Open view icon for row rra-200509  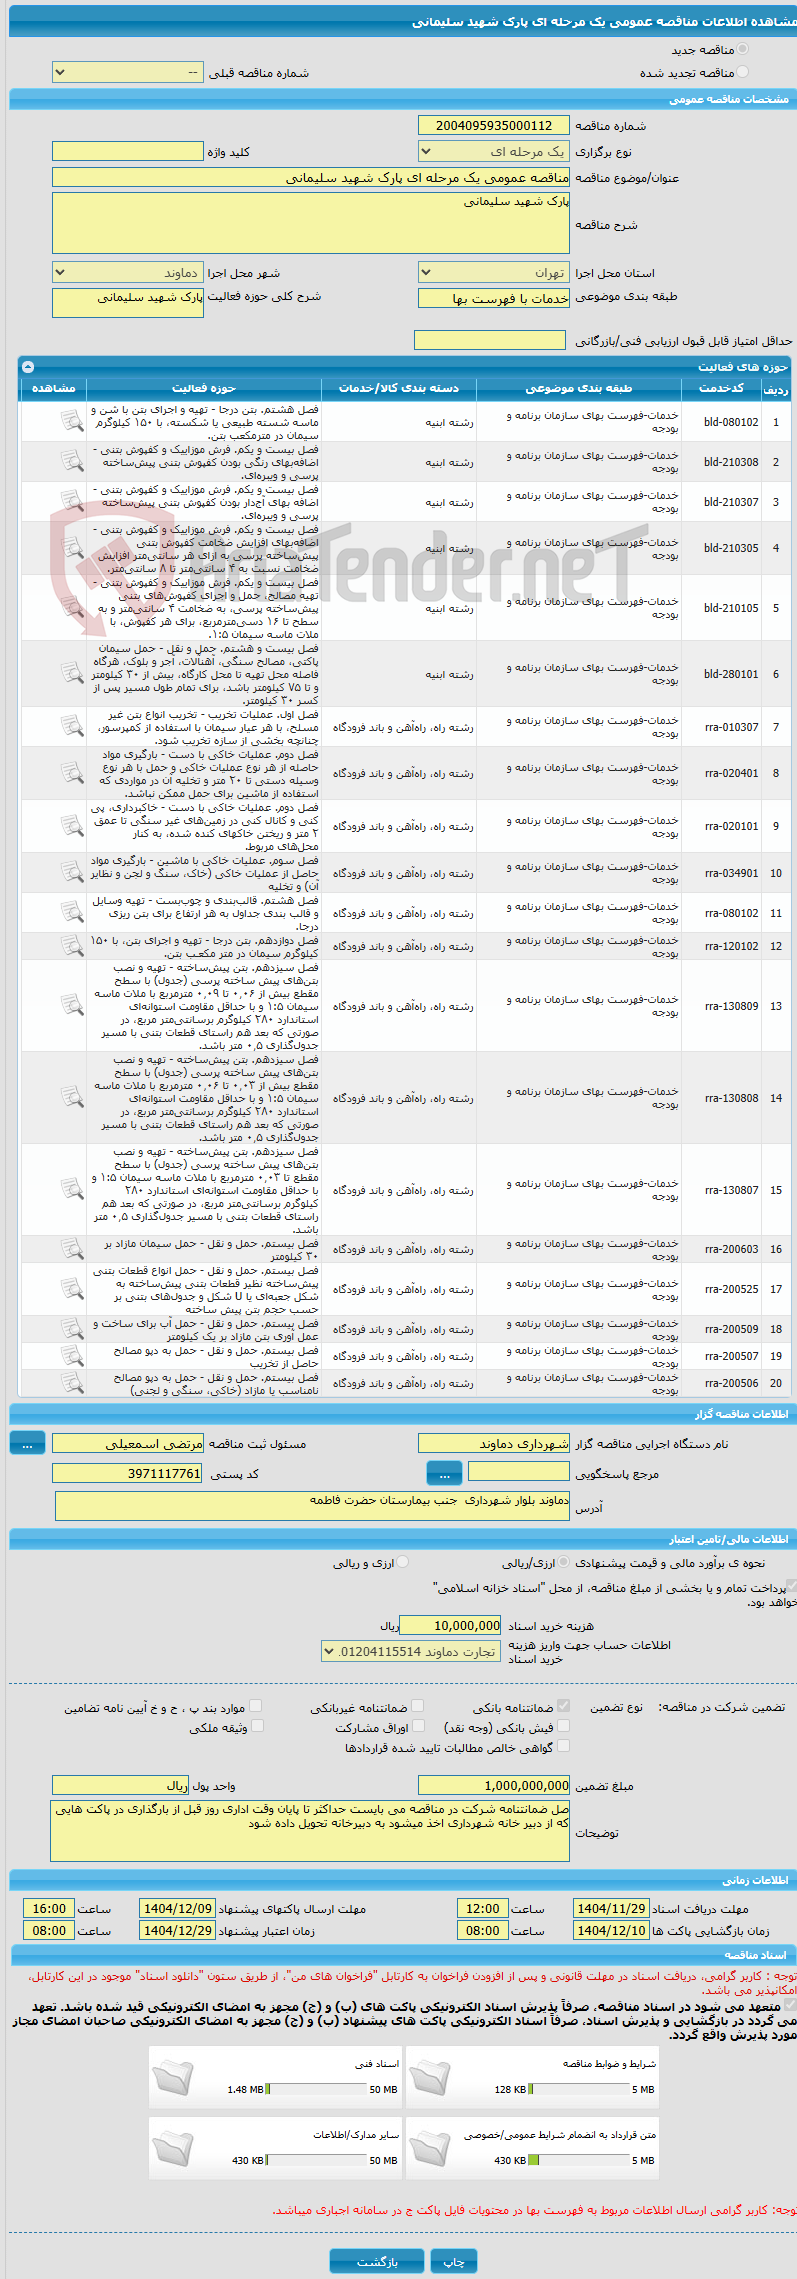[x=72, y=1329]
